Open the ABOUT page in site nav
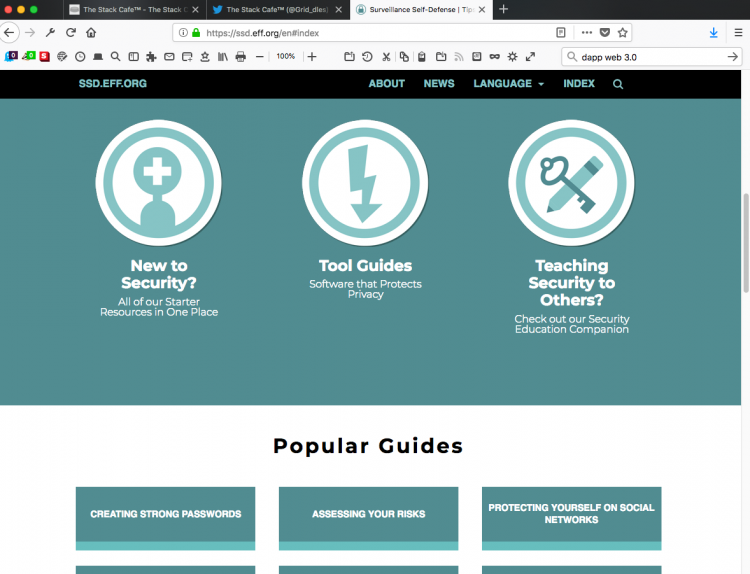750x574 pixels. [x=386, y=84]
